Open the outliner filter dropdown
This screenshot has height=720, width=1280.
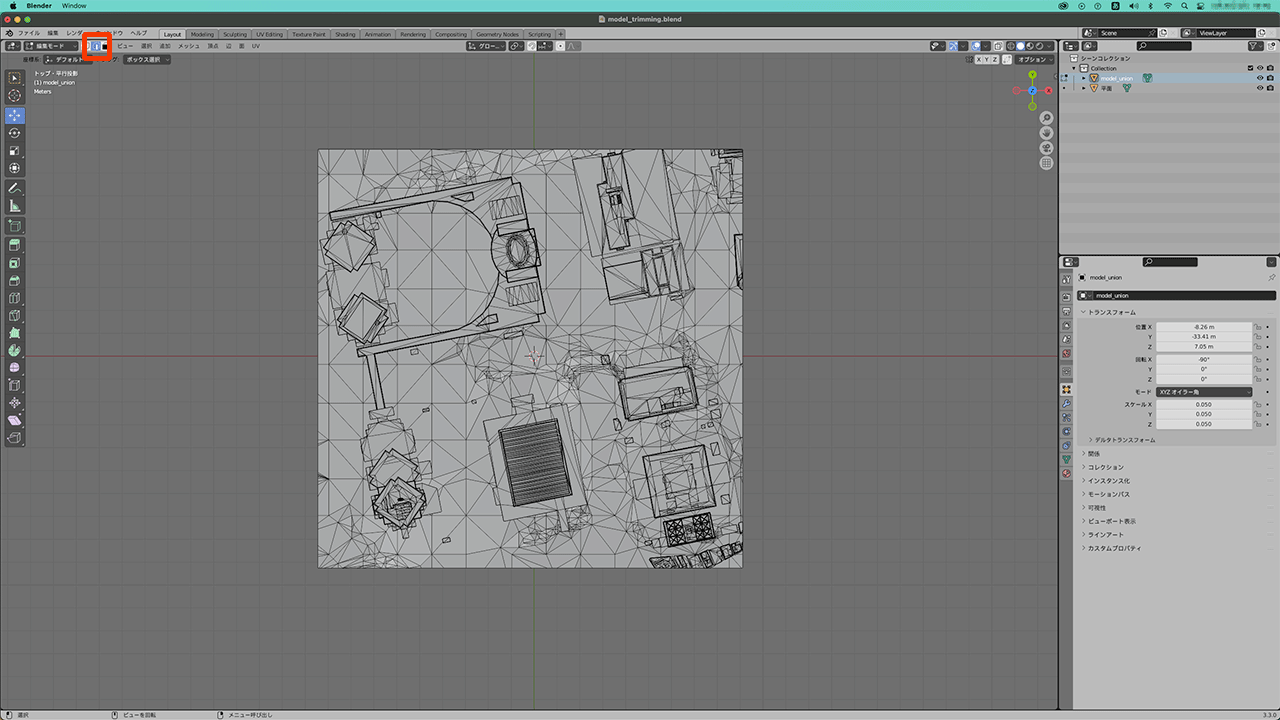click(x=1255, y=46)
